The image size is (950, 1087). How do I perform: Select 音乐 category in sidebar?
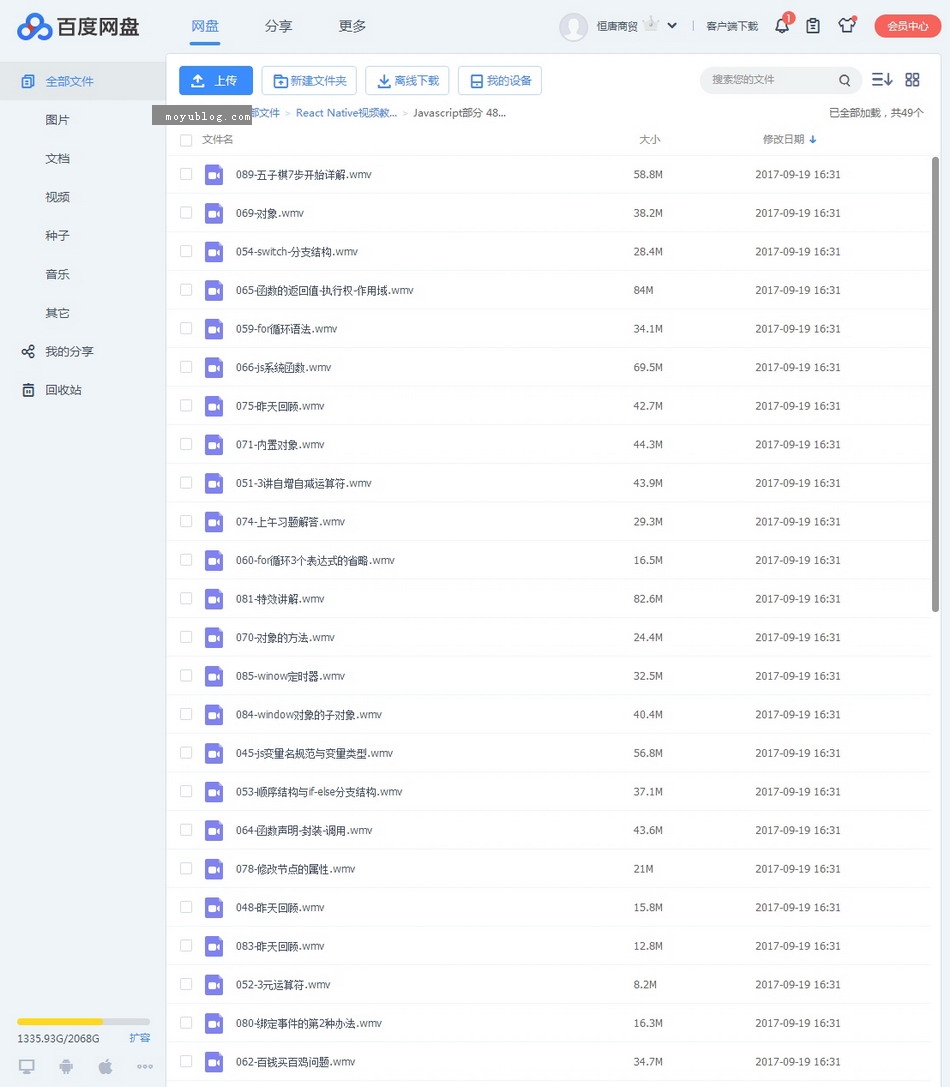point(58,275)
